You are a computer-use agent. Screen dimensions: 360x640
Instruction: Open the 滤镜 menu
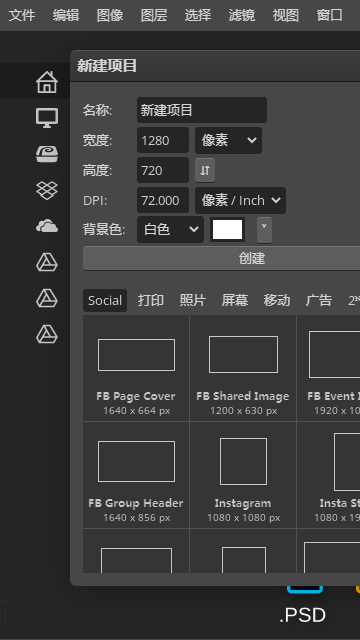(x=242, y=16)
